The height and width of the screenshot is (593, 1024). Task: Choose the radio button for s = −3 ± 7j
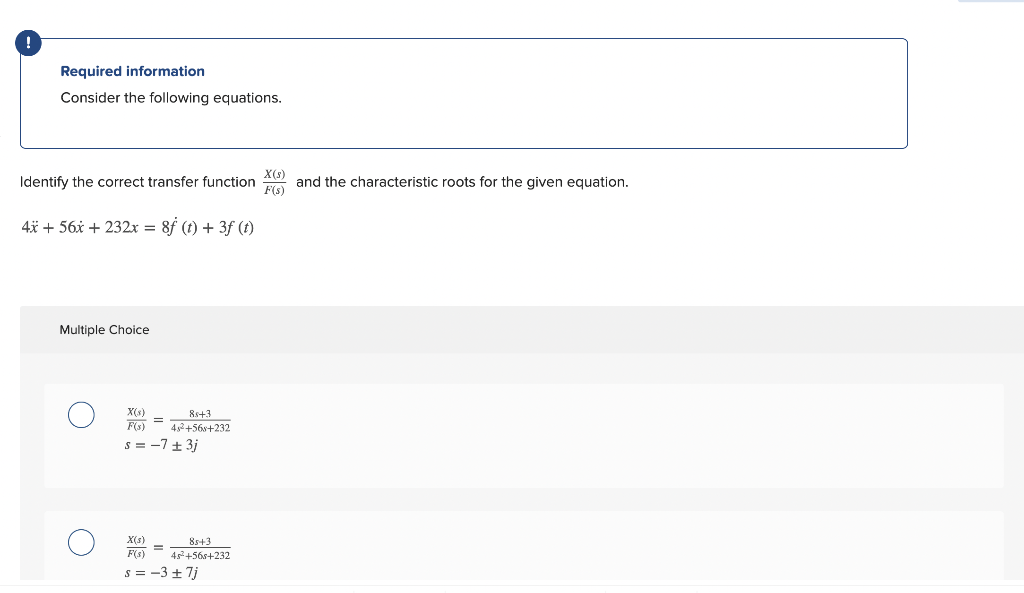(81, 542)
